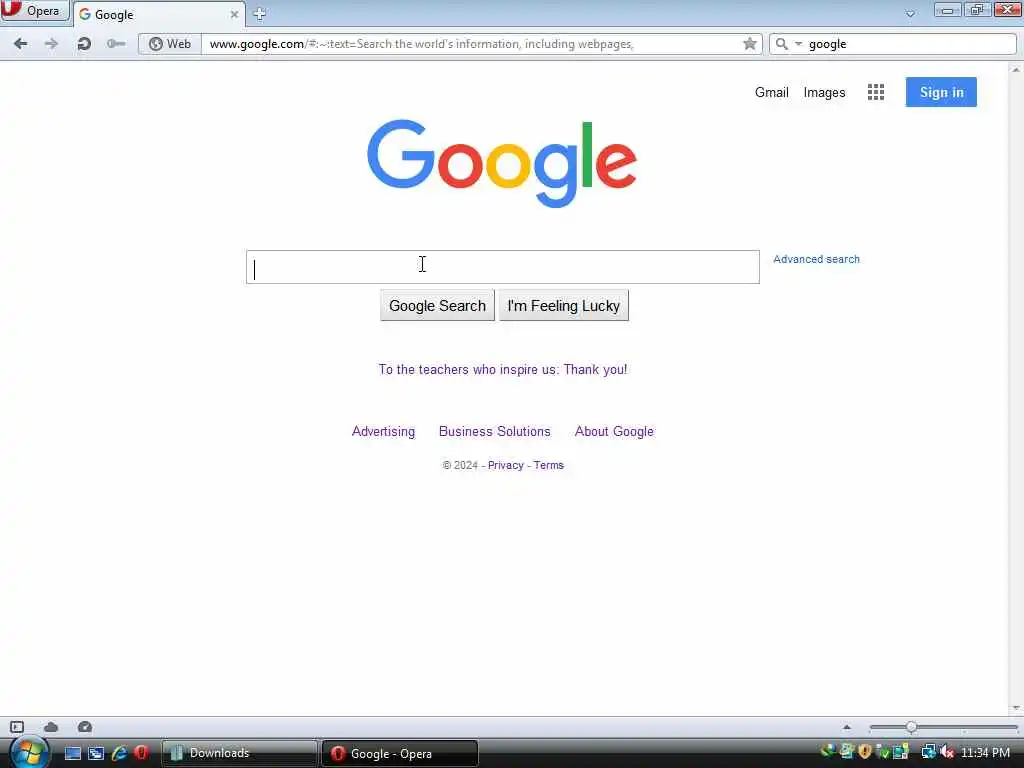Click the Web security badge
This screenshot has height=768, width=1024.
170,44
